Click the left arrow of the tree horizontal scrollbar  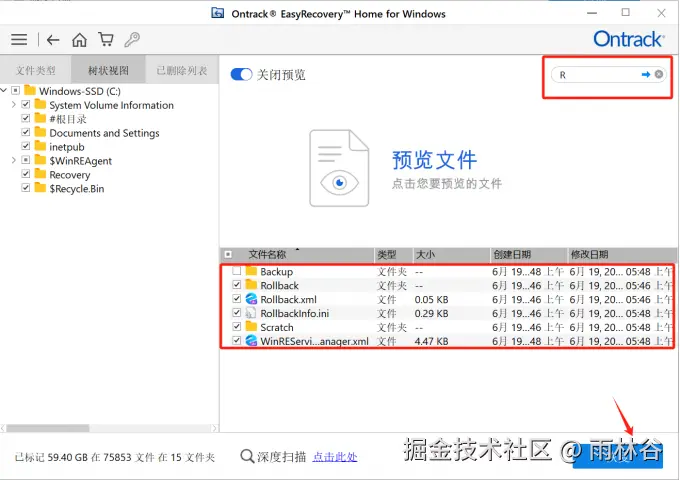[x=3, y=428]
